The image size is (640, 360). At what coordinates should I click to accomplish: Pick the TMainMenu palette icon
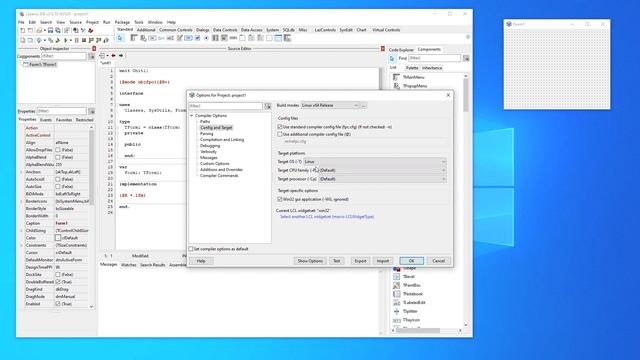134,38
